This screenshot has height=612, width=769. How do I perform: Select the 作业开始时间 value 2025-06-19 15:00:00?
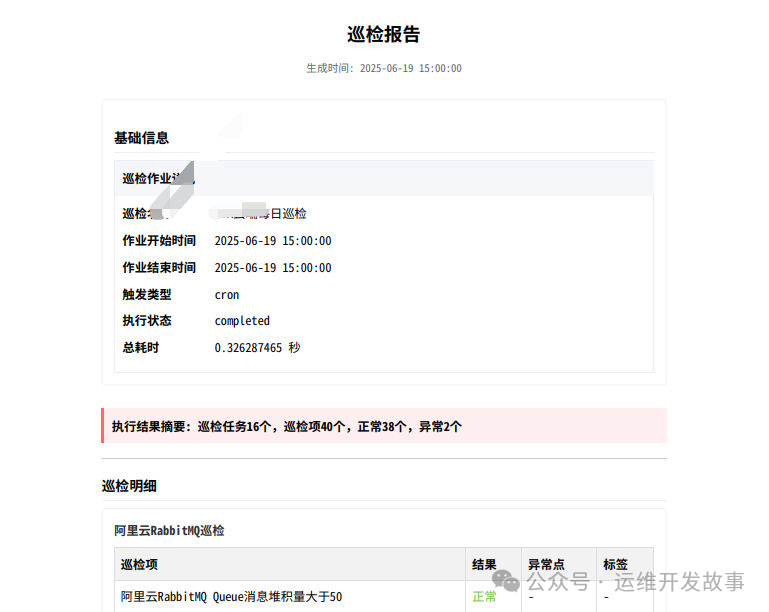pyautogui.click(x=273, y=241)
